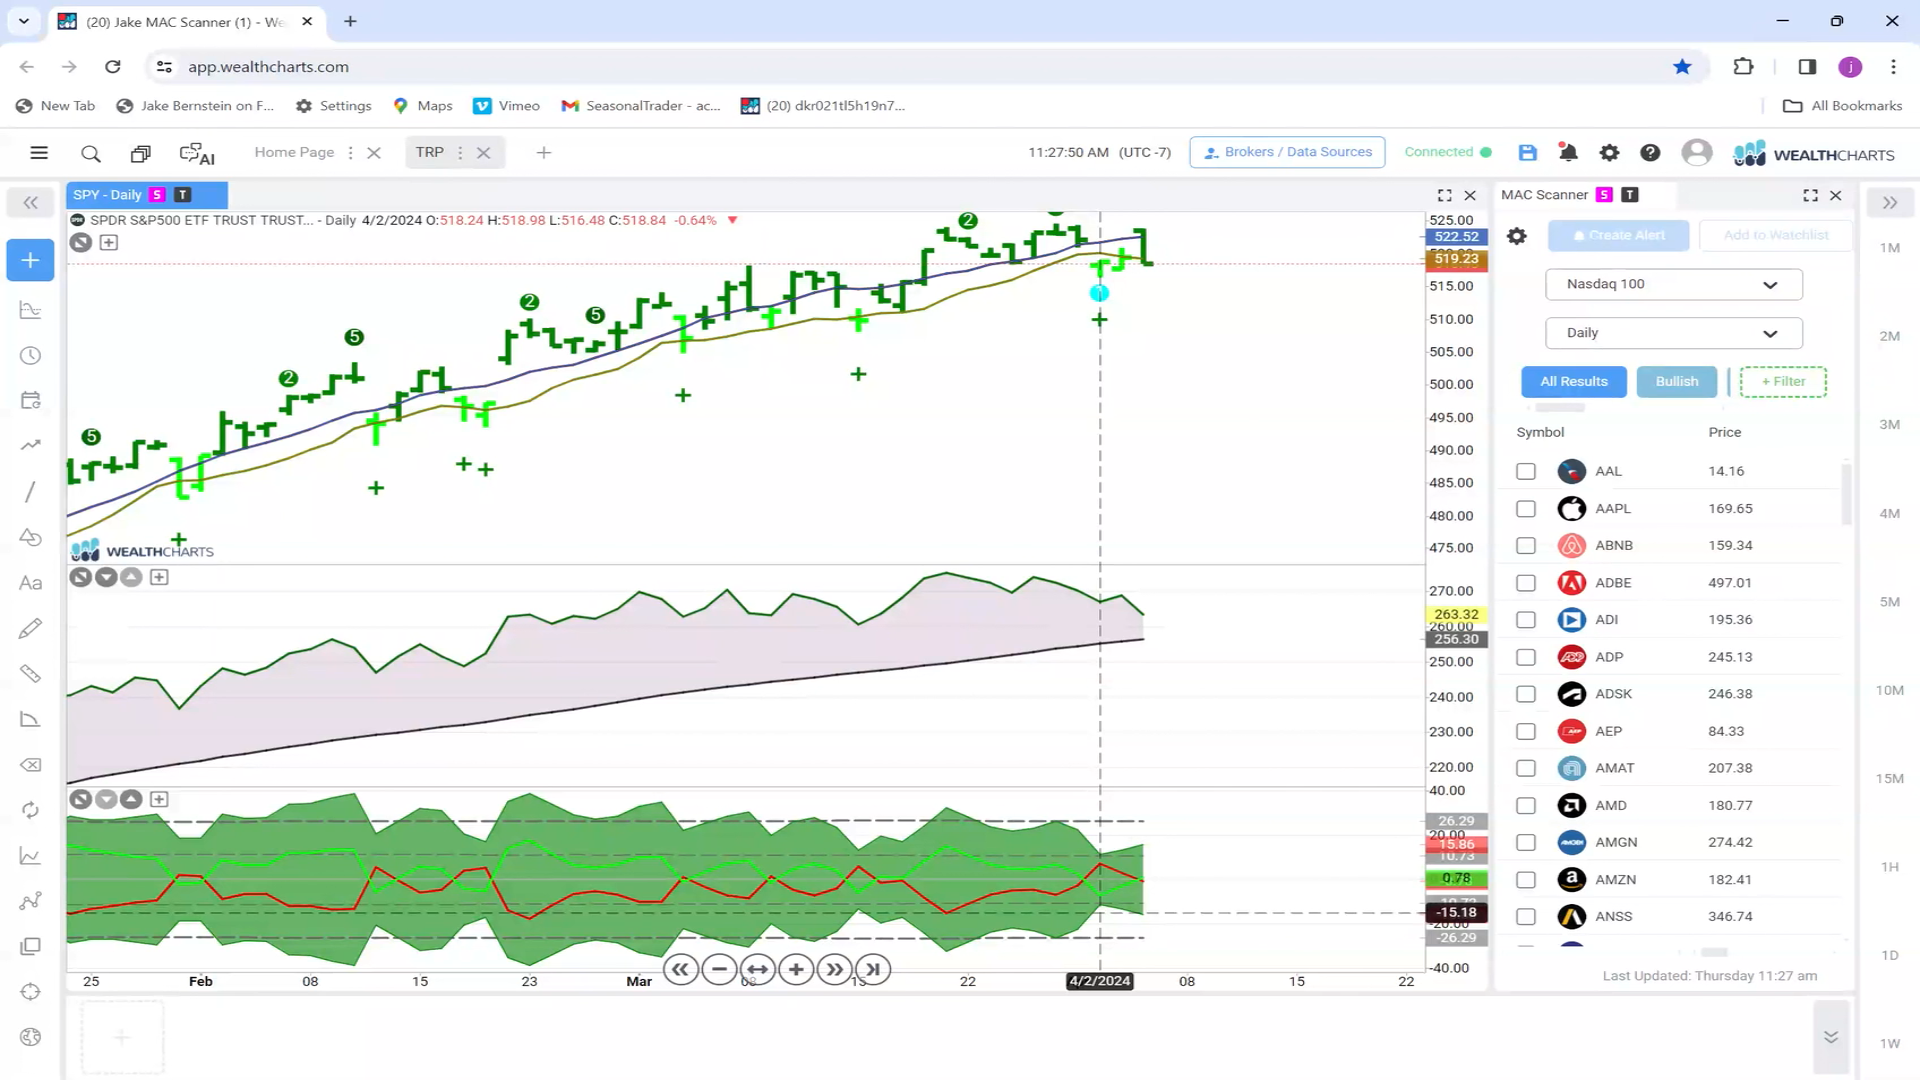Open the workspace layouts icon
This screenshot has width=1920, height=1080.
click(141, 153)
